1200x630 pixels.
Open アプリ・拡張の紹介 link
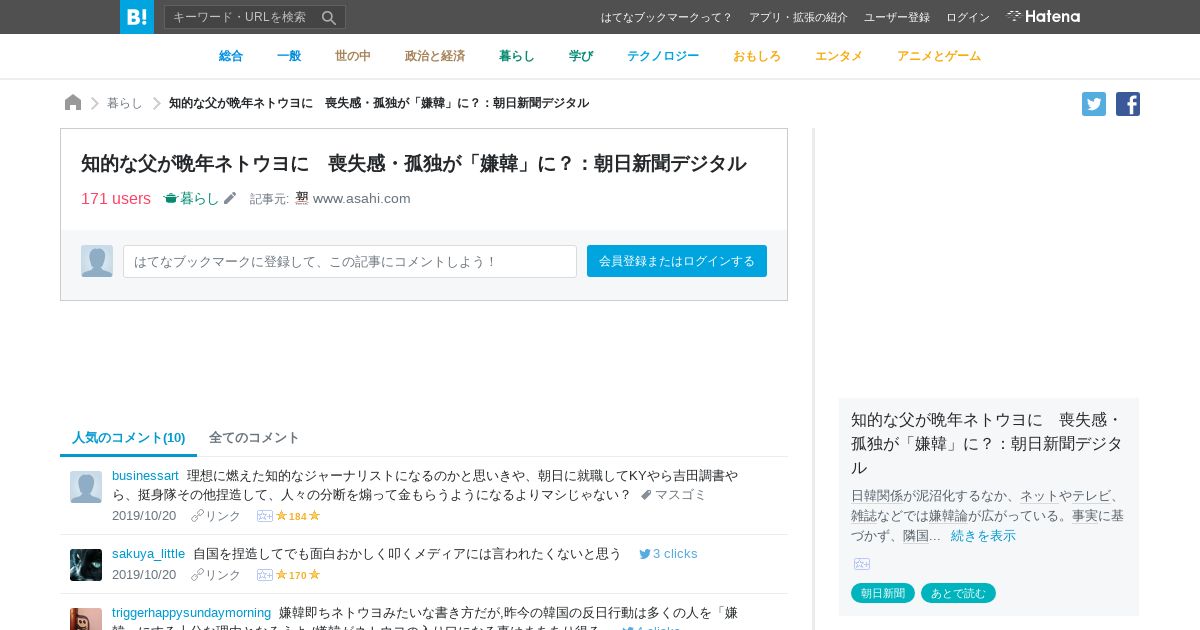pos(798,17)
